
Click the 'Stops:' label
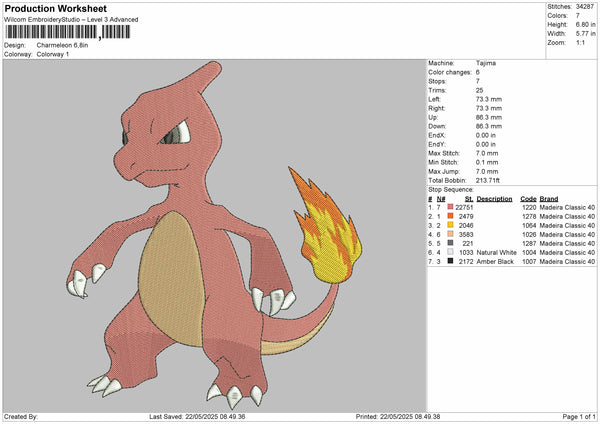tap(437, 81)
